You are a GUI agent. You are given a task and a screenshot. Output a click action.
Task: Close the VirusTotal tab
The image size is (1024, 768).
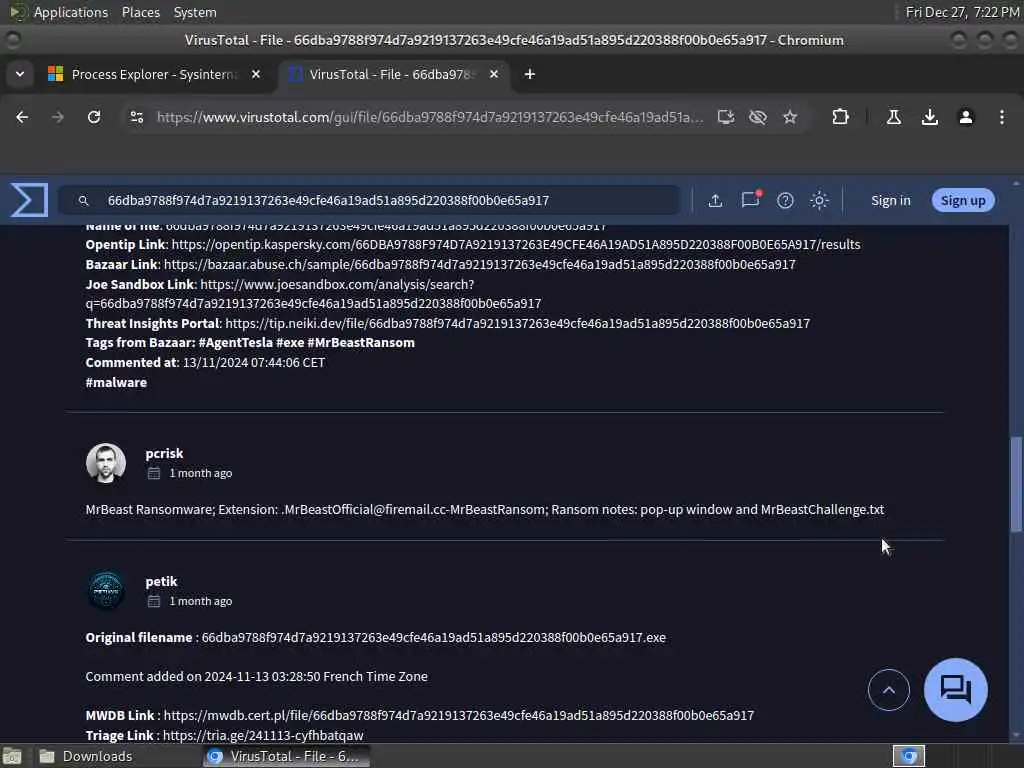(494, 74)
